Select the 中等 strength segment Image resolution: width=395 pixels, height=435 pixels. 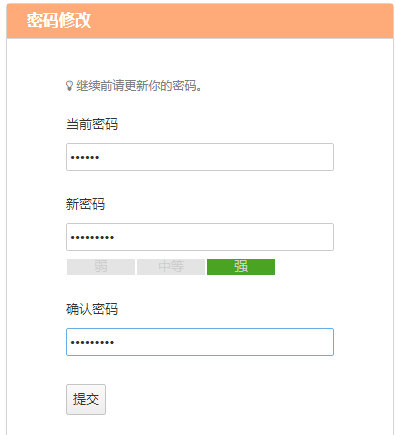(171, 267)
